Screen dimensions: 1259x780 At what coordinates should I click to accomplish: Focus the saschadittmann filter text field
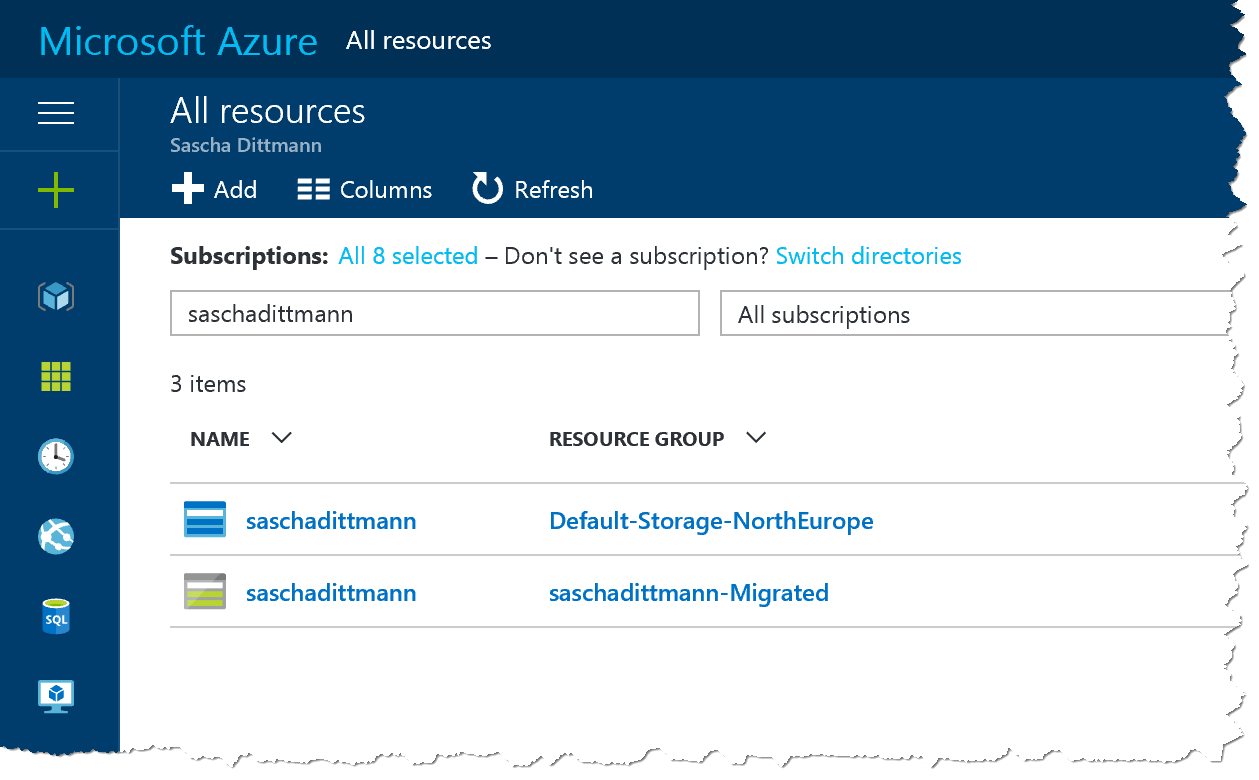(434, 315)
